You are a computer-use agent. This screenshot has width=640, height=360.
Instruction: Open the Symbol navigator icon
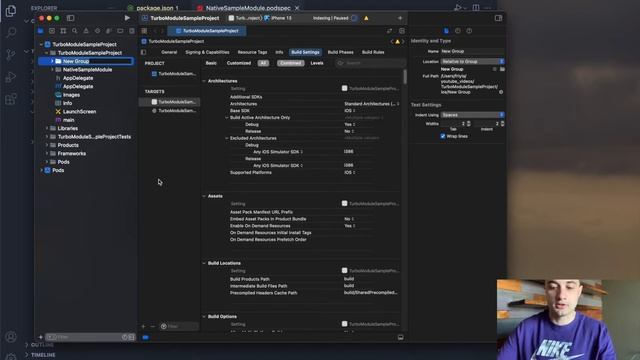click(63, 31)
